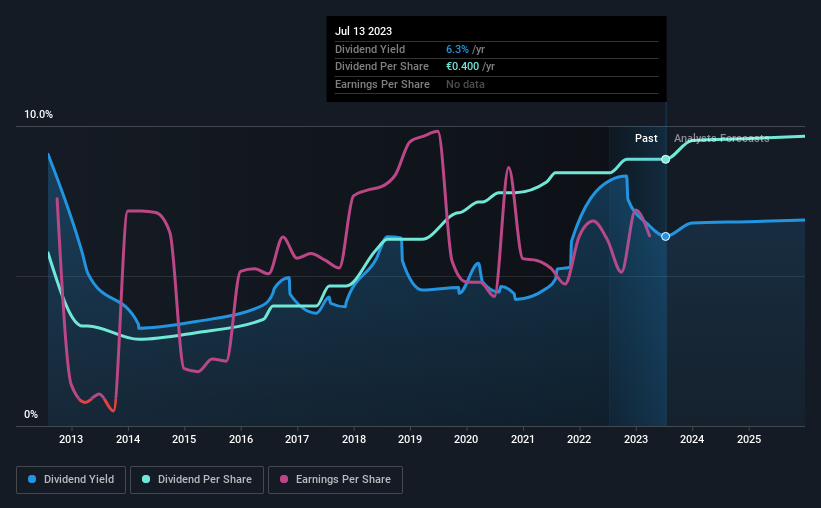The height and width of the screenshot is (508, 821).
Task: Click the 2015 x-axis label
Action: coord(184,439)
